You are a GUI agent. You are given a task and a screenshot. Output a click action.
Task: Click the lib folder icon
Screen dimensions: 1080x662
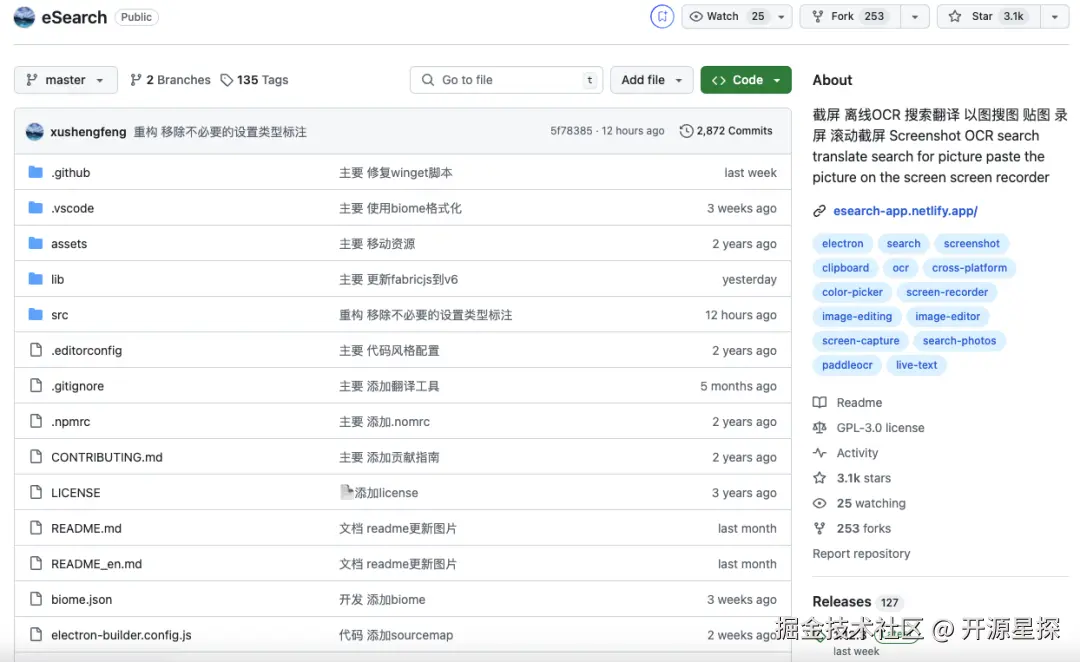(x=36, y=279)
